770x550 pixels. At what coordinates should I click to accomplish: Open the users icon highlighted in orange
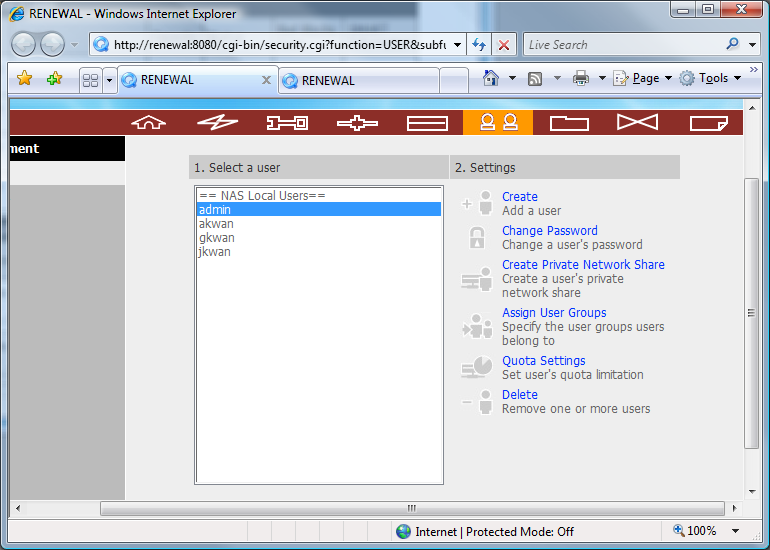point(497,122)
